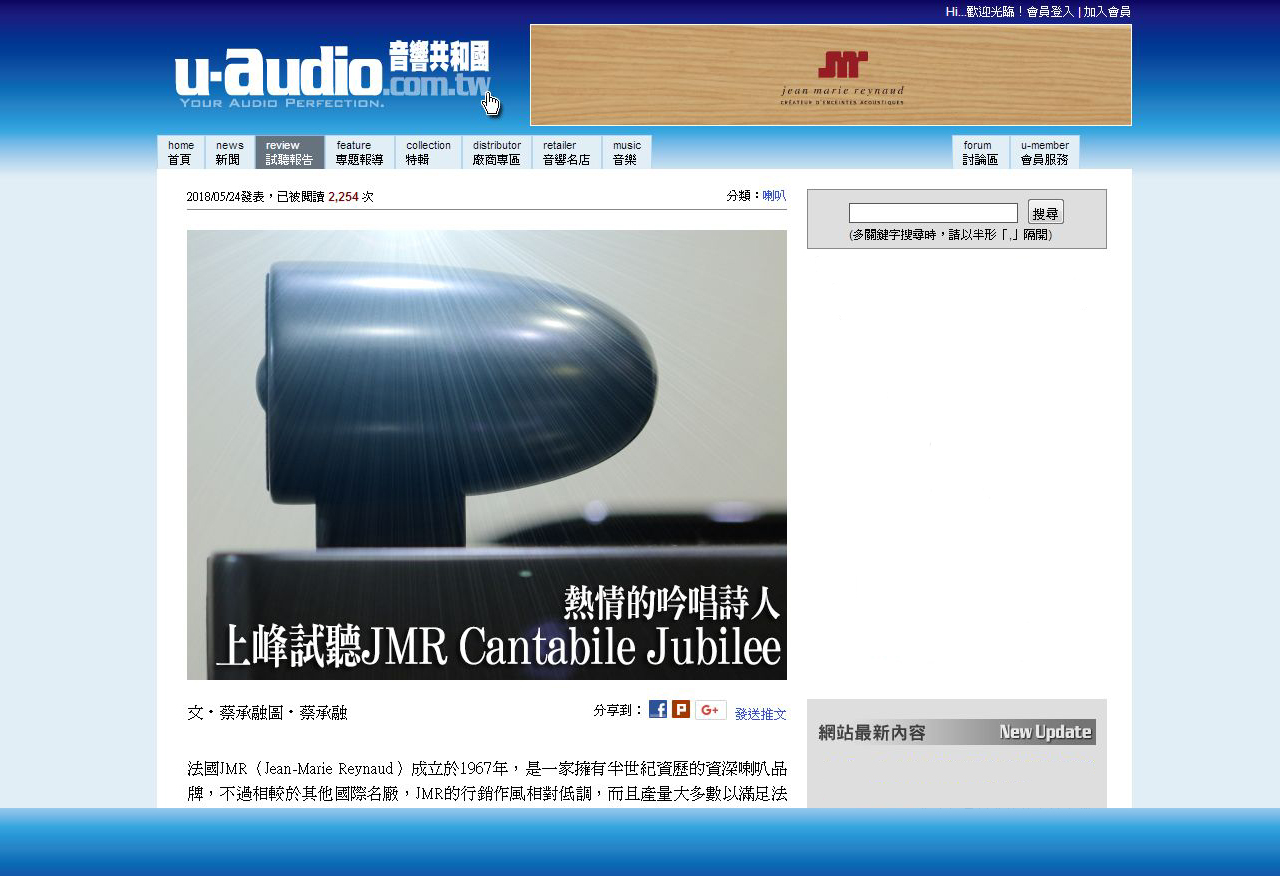Open the 喇叭 category link

[774, 196]
